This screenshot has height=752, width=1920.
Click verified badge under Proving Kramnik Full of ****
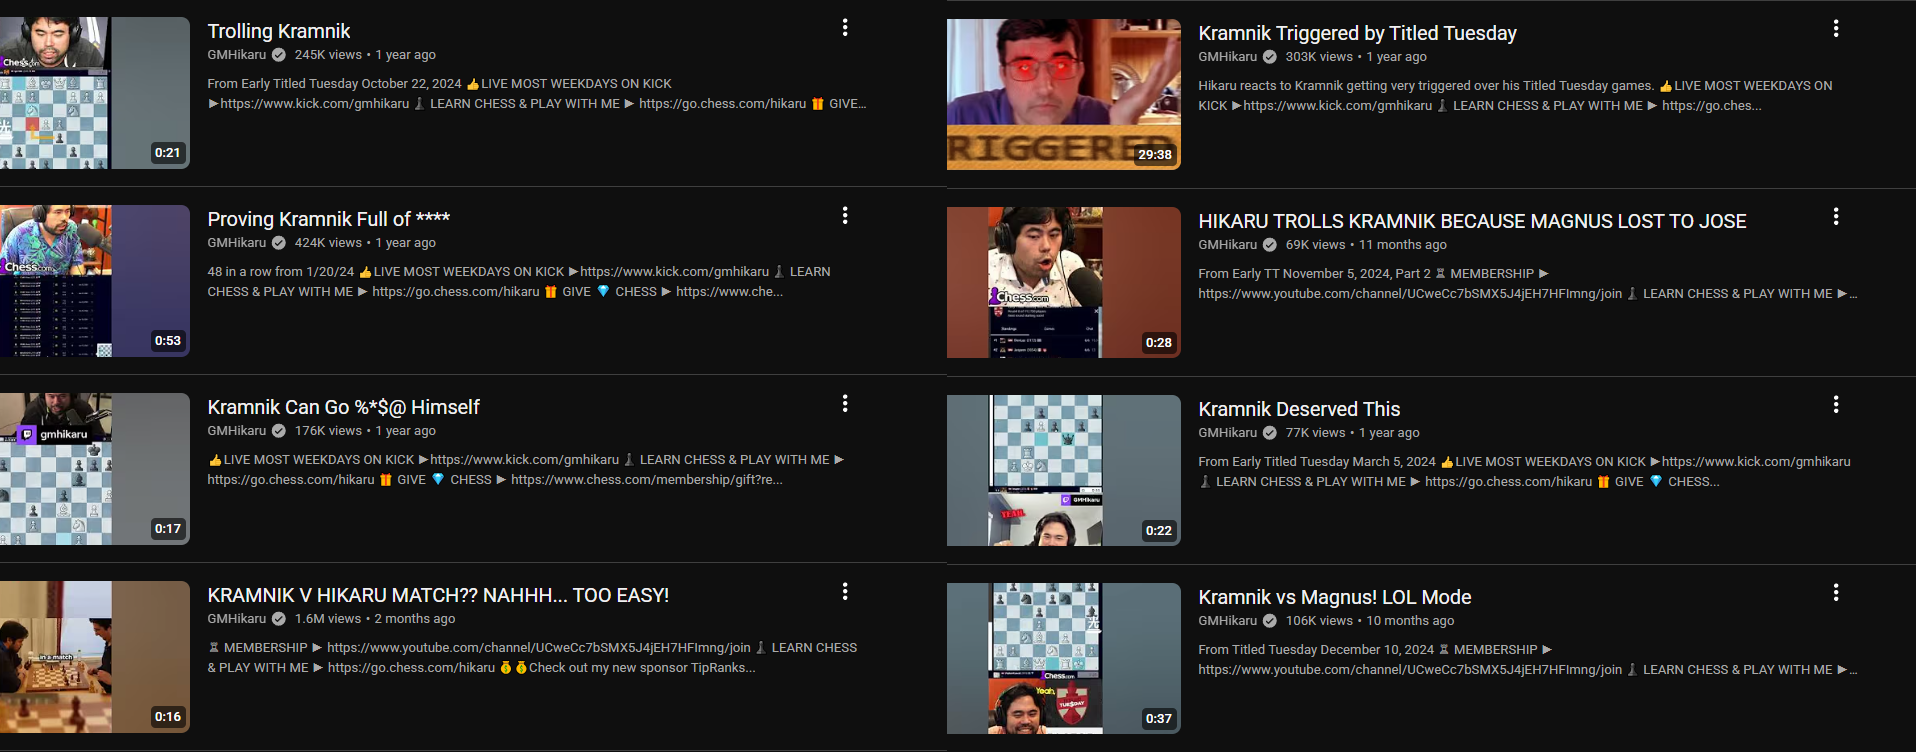pyautogui.click(x=279, y=243)
